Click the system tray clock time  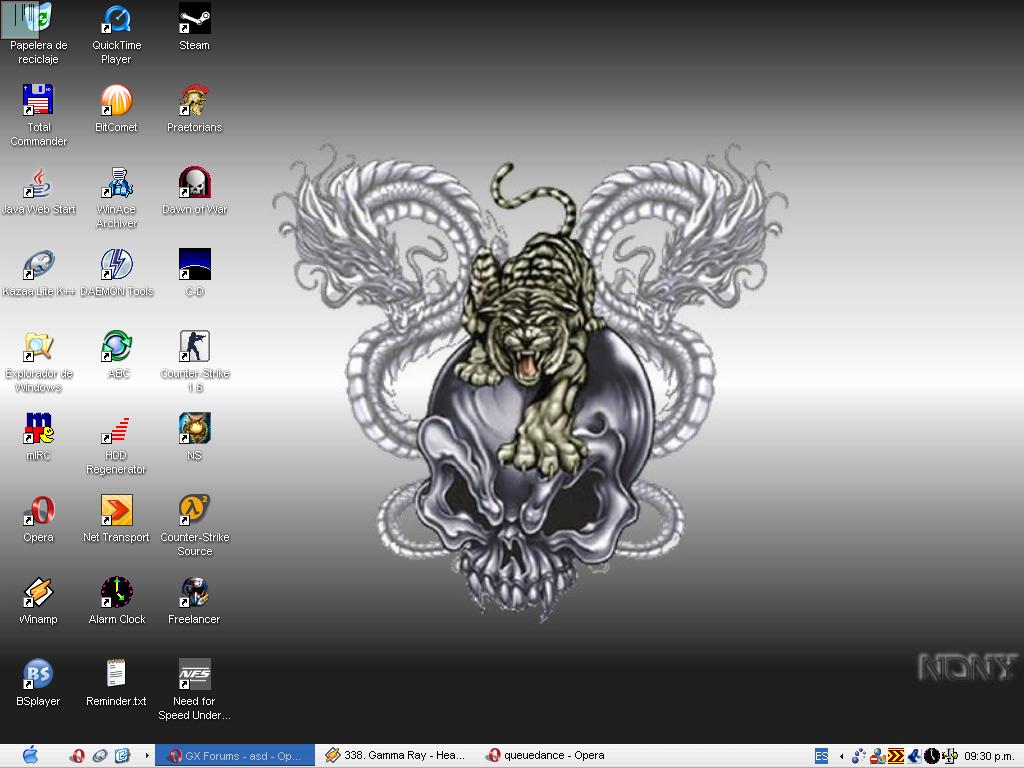989,756
